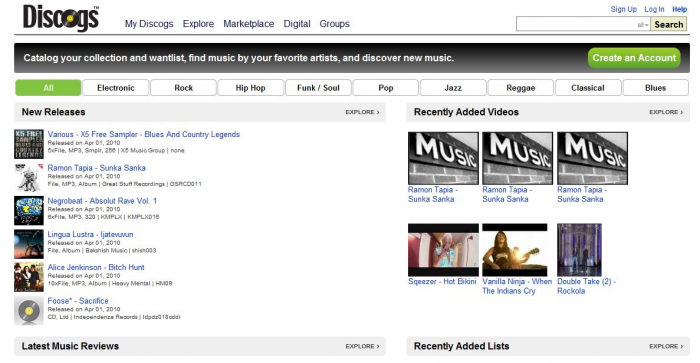Click the Sign Up link
The width and height of the screenshot is (700, 363).
click(624, 9)
